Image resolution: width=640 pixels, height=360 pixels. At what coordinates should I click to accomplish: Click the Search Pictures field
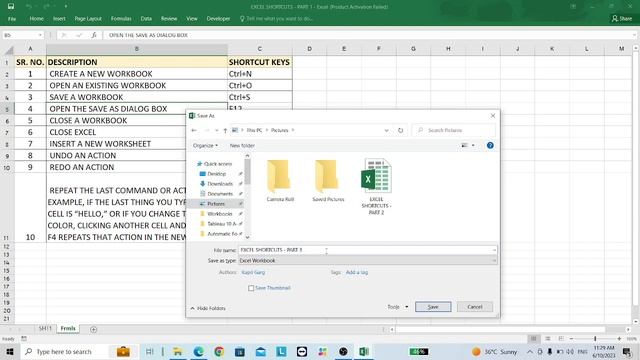pyautogui.click(x=454, y=130)
